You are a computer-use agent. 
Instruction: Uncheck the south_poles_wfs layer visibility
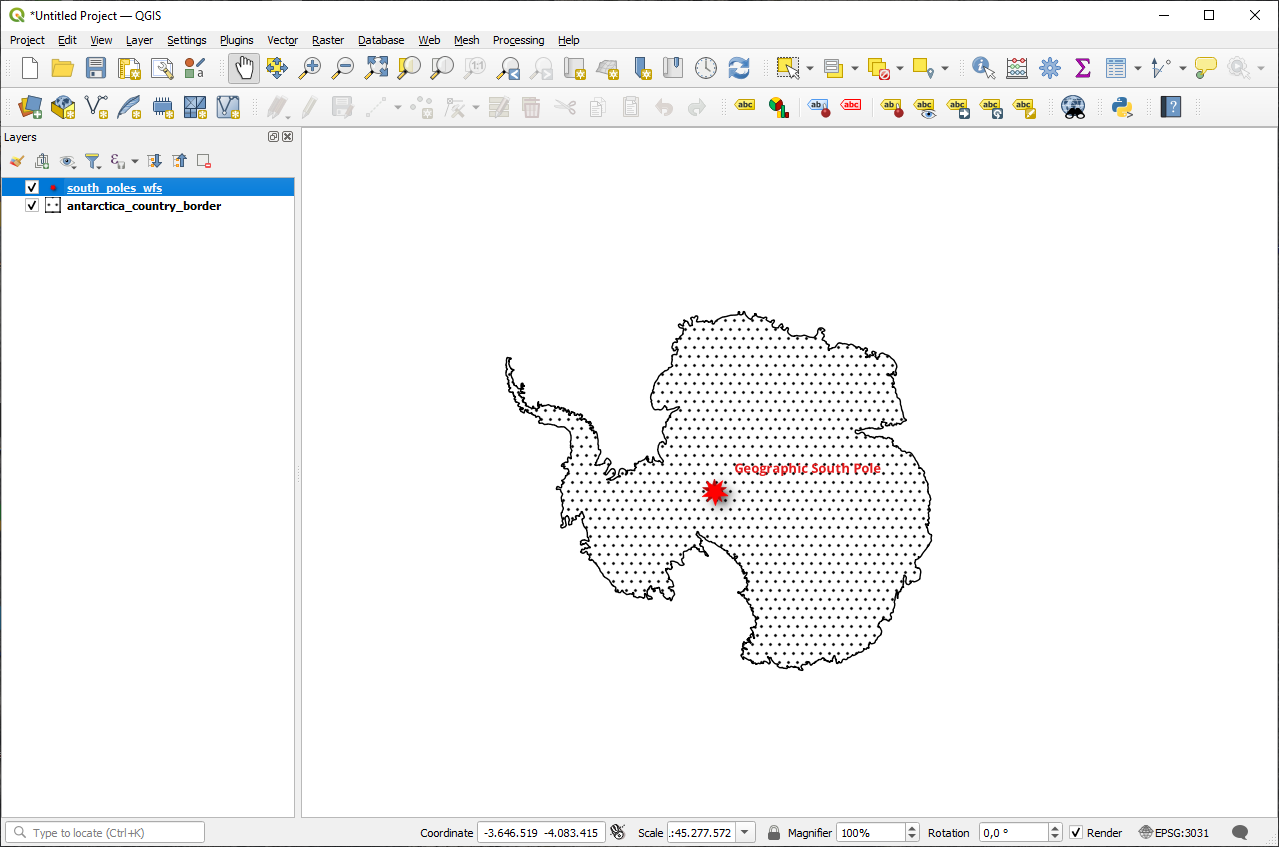[32, 188]
